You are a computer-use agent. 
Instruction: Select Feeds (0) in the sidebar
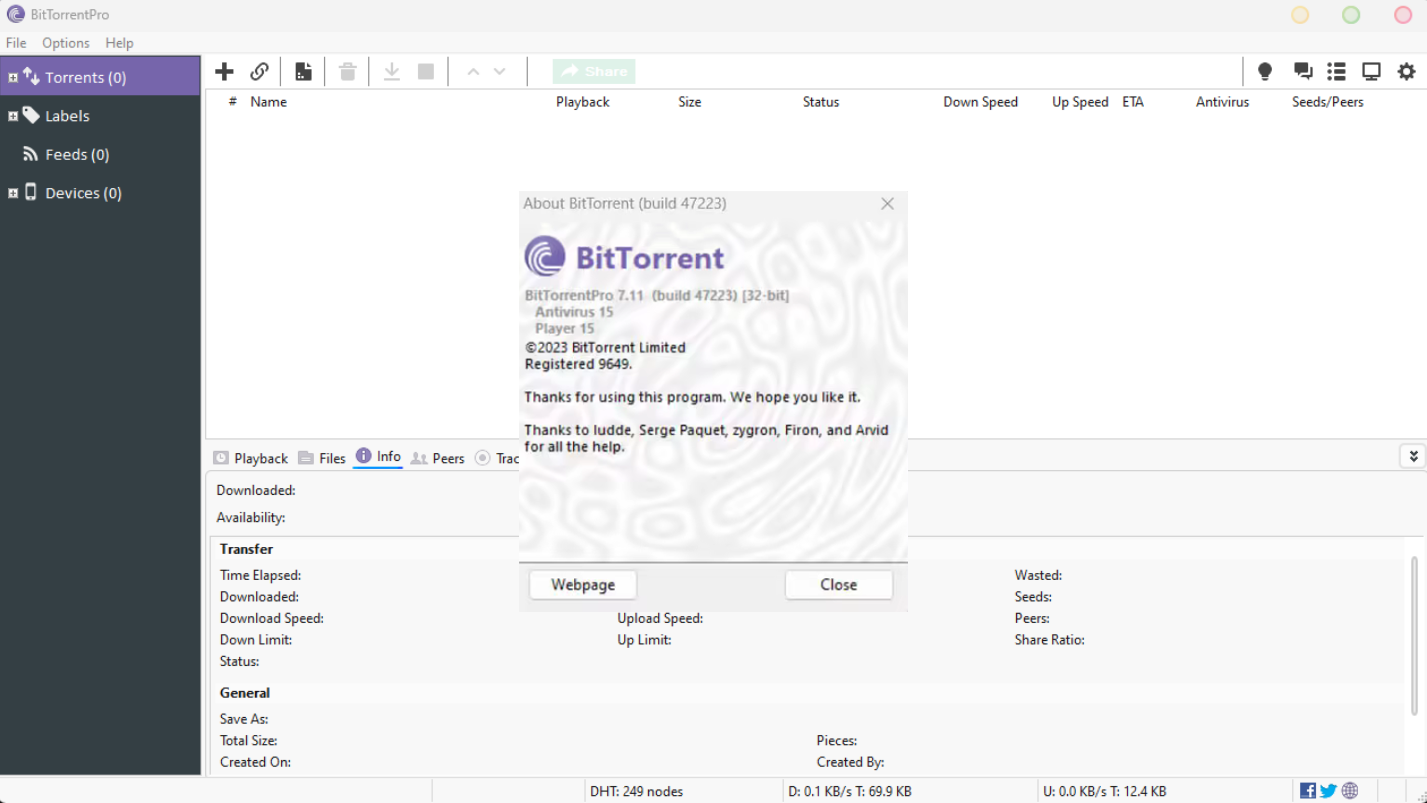pyautogui.click(x=100, y=154)
